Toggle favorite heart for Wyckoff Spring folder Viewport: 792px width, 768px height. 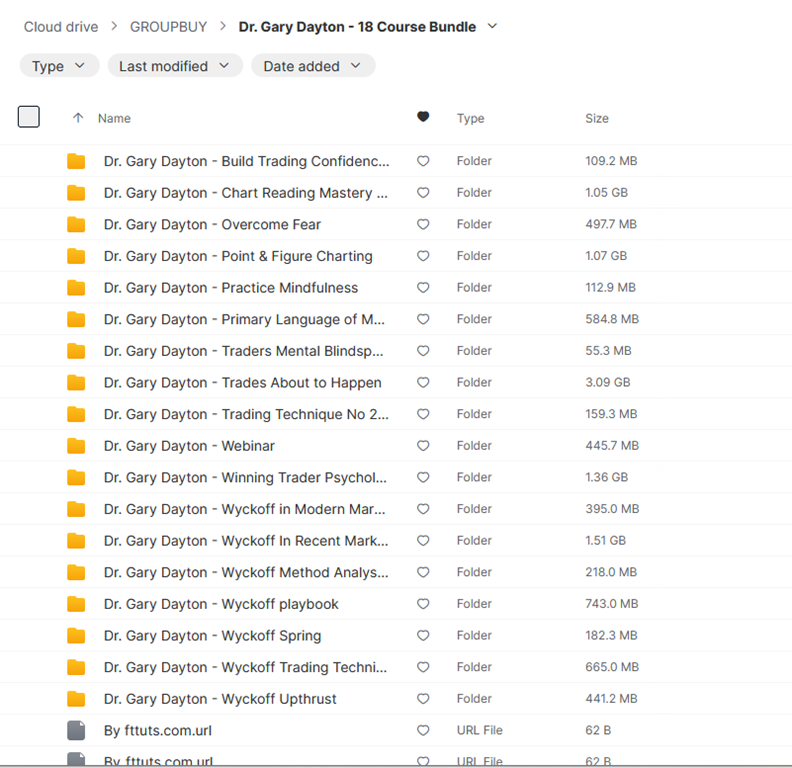click(x=423, y=636)
